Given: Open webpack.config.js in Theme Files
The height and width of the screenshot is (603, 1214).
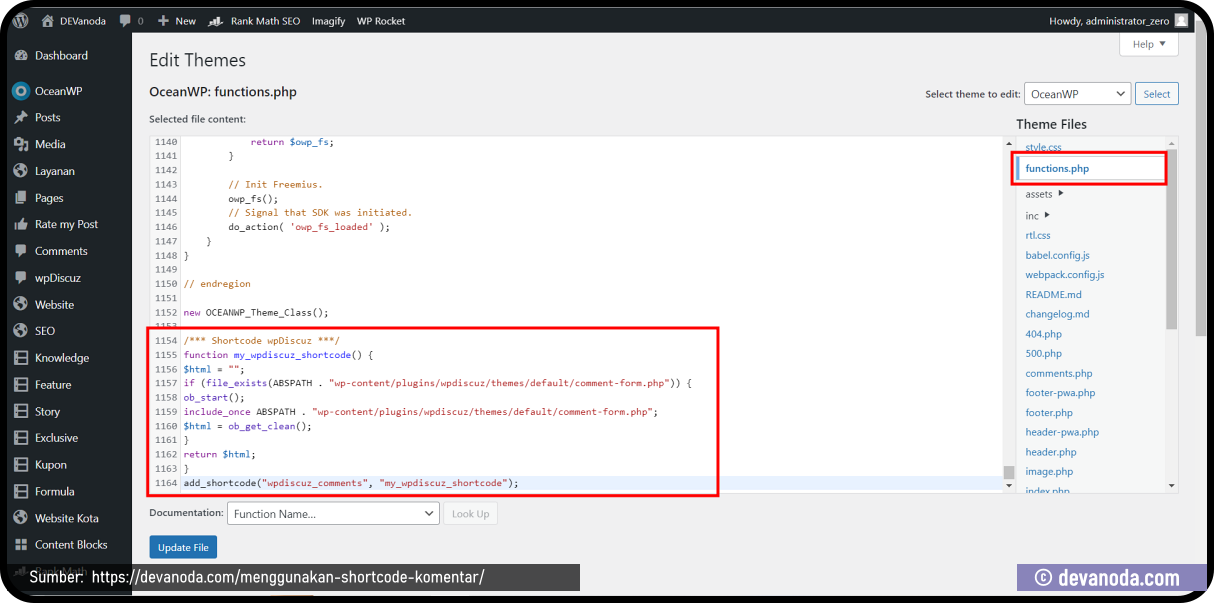Looking at the screenshot, I should 1065,275.
